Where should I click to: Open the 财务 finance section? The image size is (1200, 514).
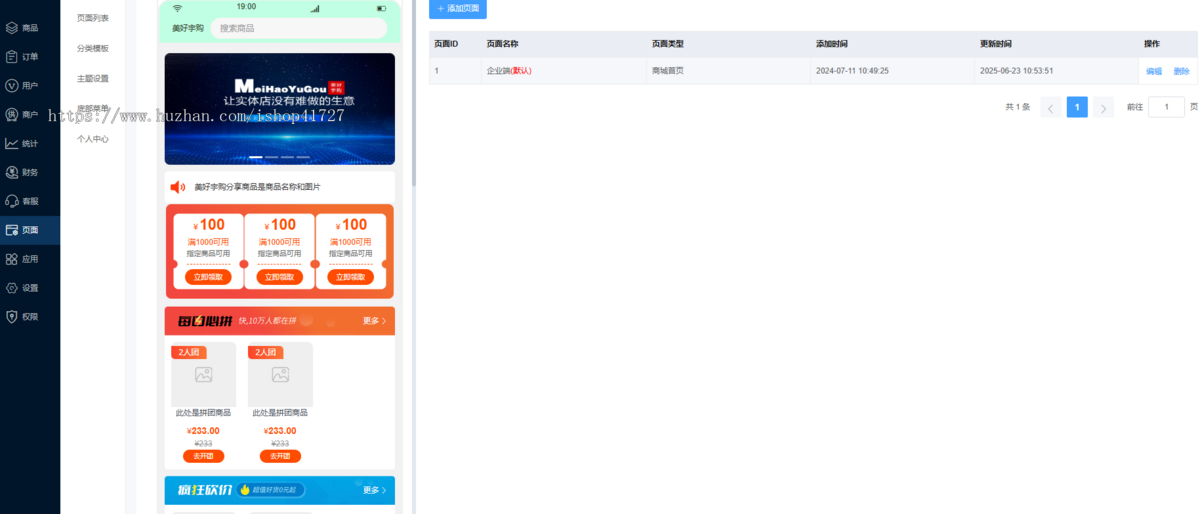[30, 172]
